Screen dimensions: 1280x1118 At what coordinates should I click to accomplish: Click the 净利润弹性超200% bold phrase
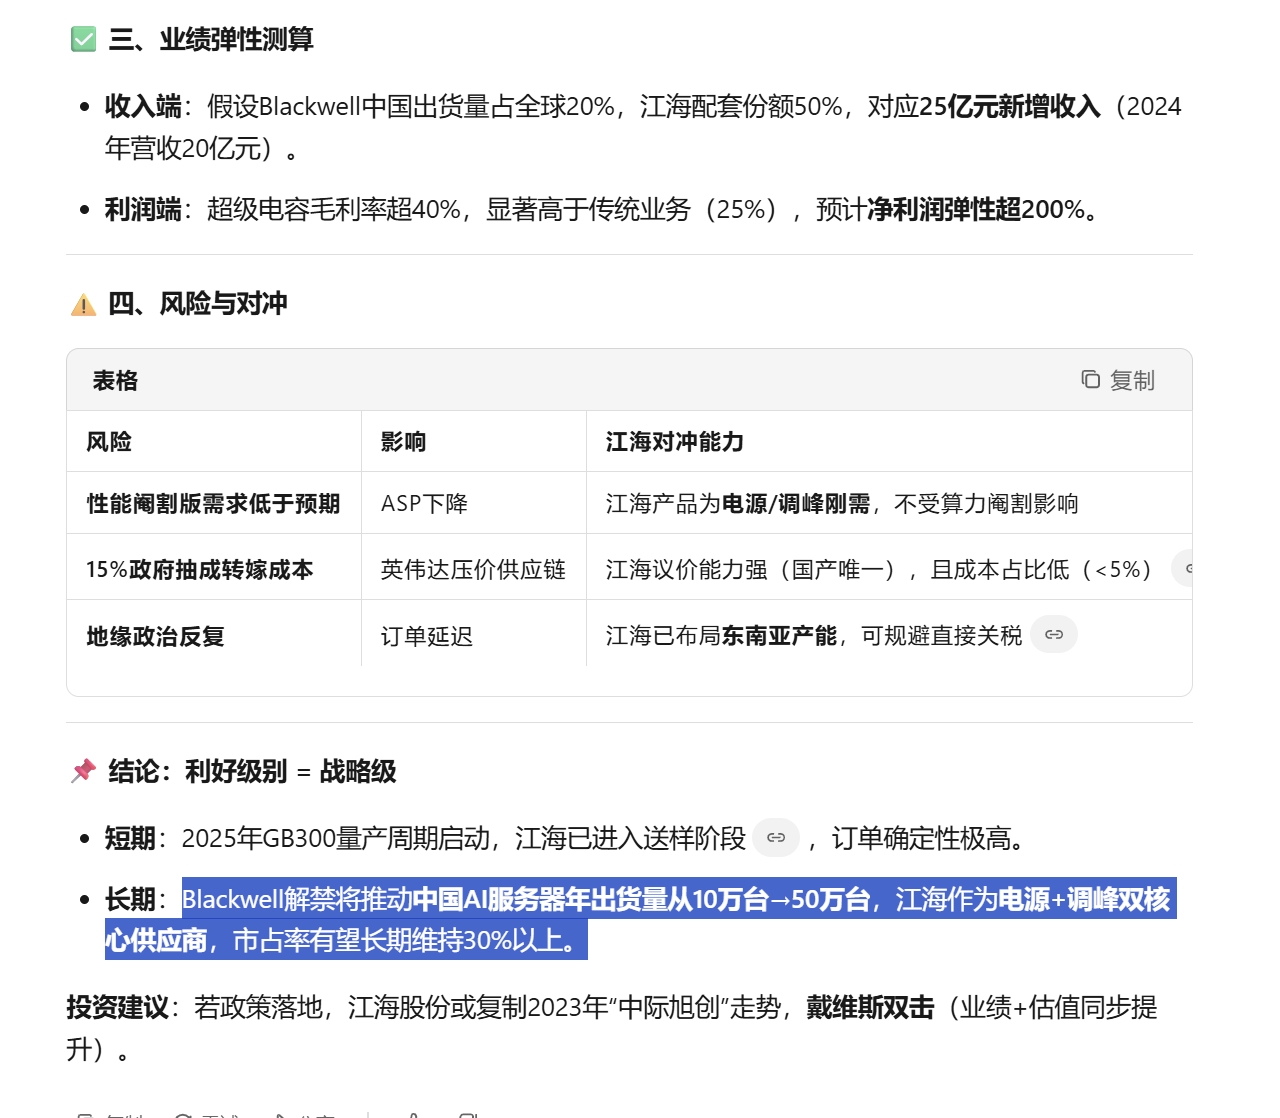975,209
